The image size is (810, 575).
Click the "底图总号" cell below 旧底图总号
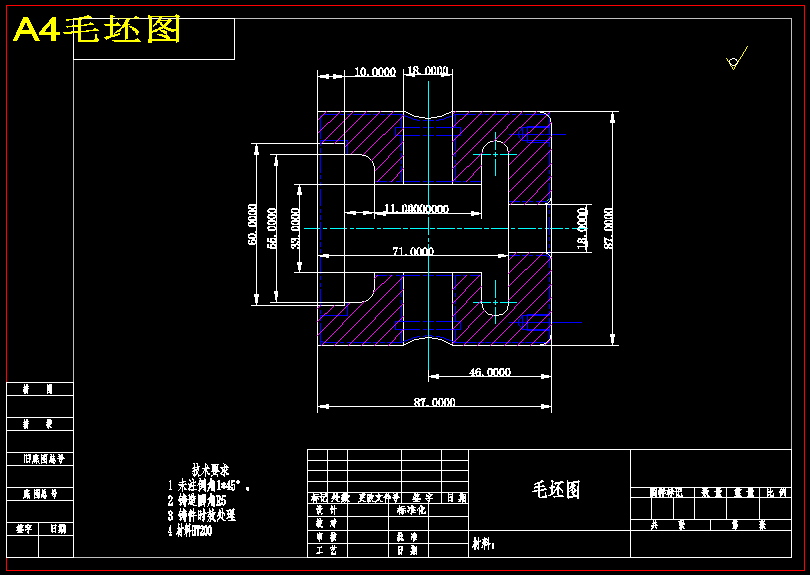coord(40,494)
